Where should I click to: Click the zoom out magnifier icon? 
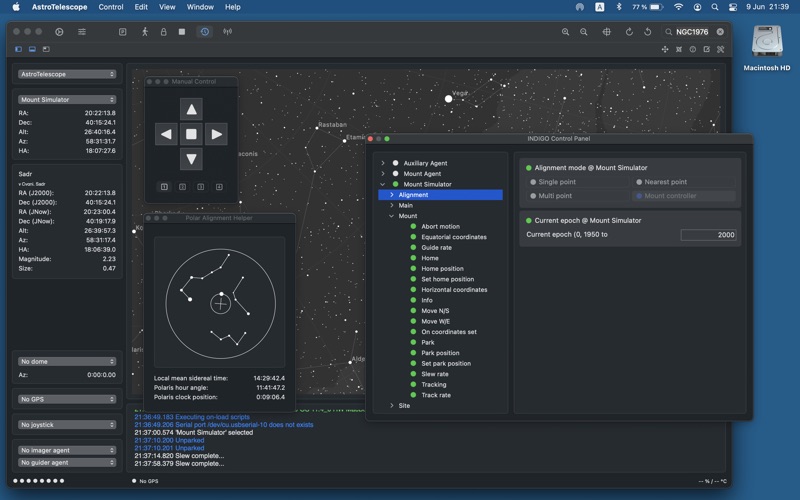pos(583,32)
